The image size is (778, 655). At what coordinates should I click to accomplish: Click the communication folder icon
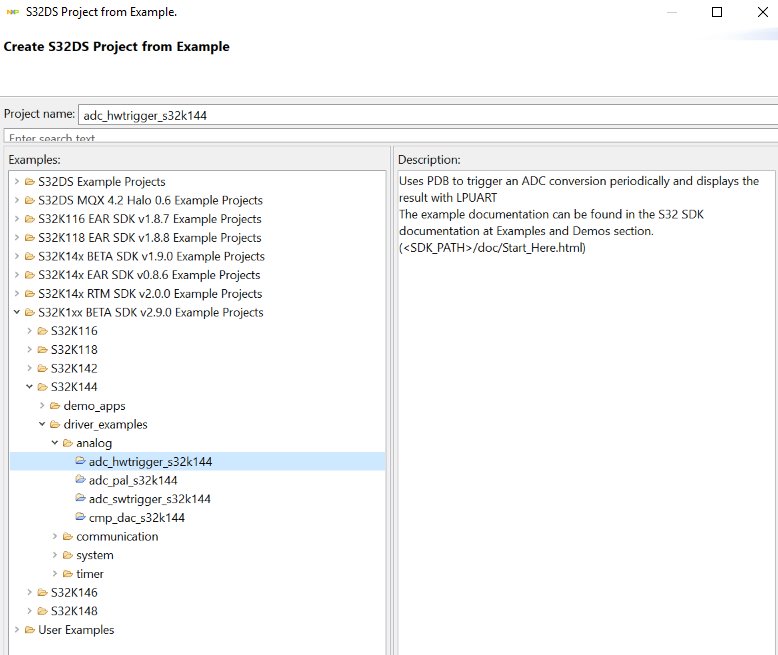click(x=68, y=536)
